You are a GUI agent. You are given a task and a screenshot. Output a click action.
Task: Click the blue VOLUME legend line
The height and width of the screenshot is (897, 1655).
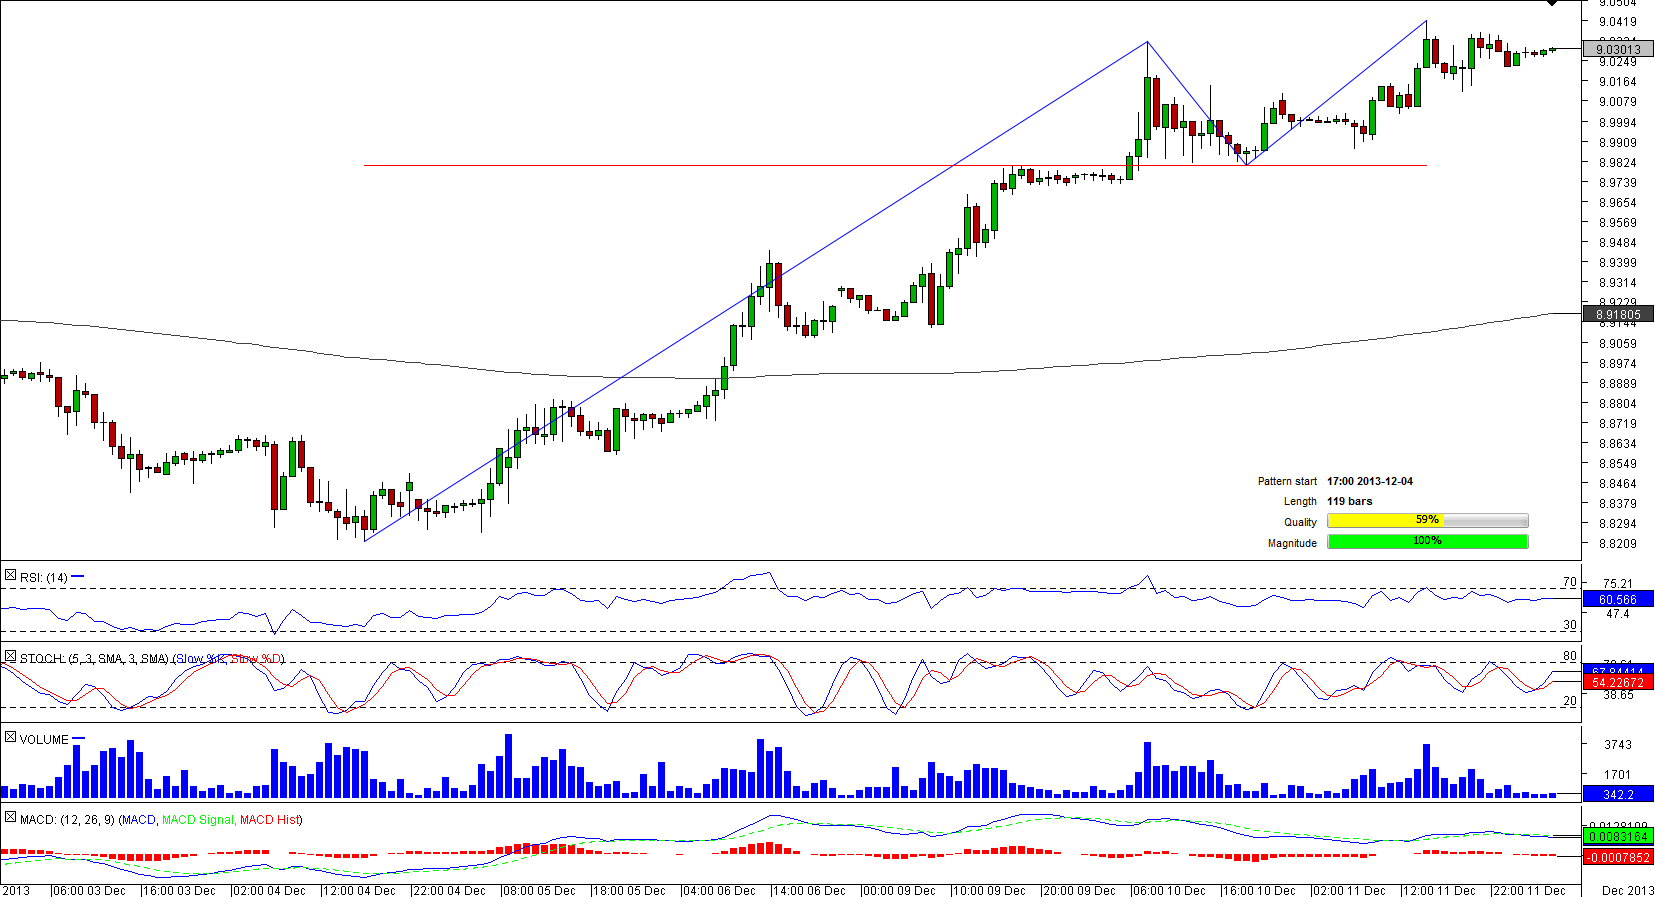click(x=79, y=739)
